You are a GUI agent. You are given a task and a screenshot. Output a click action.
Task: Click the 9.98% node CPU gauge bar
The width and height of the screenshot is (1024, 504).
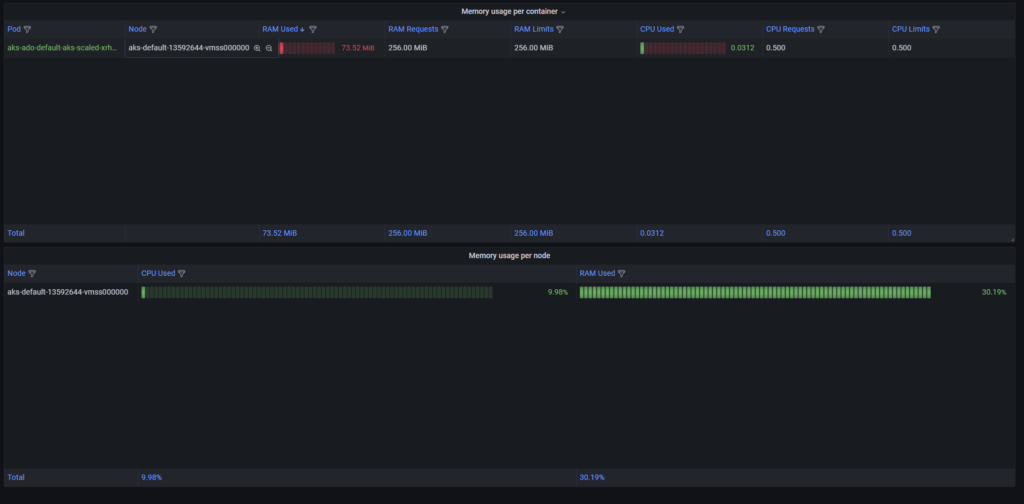click(317, 292)
